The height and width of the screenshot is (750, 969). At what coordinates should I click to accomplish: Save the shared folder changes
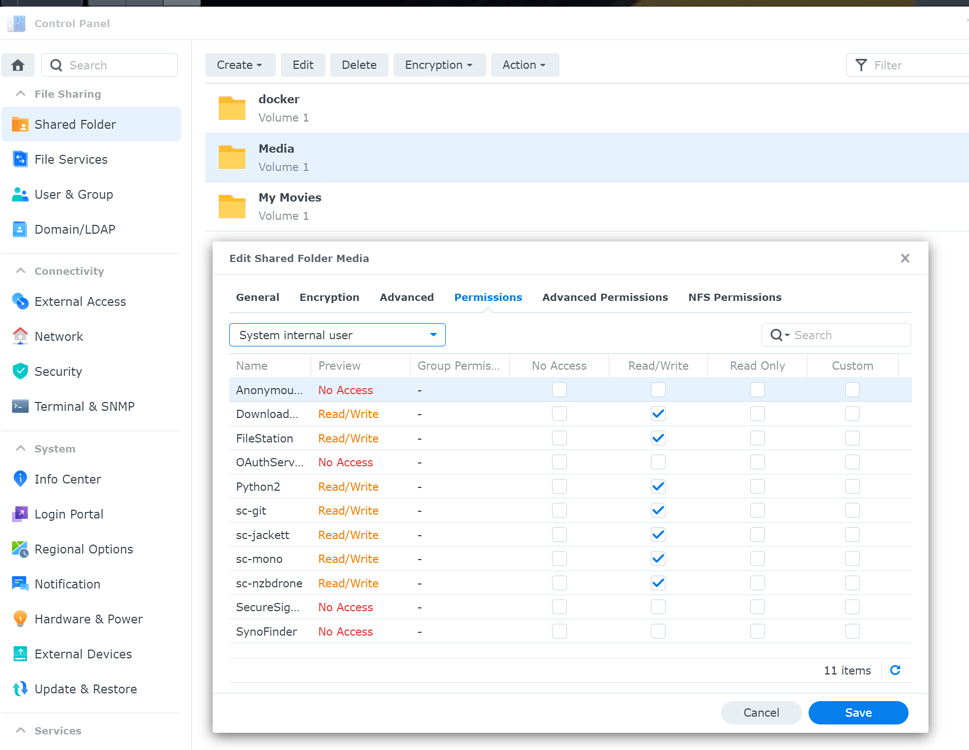click(857, 712)
